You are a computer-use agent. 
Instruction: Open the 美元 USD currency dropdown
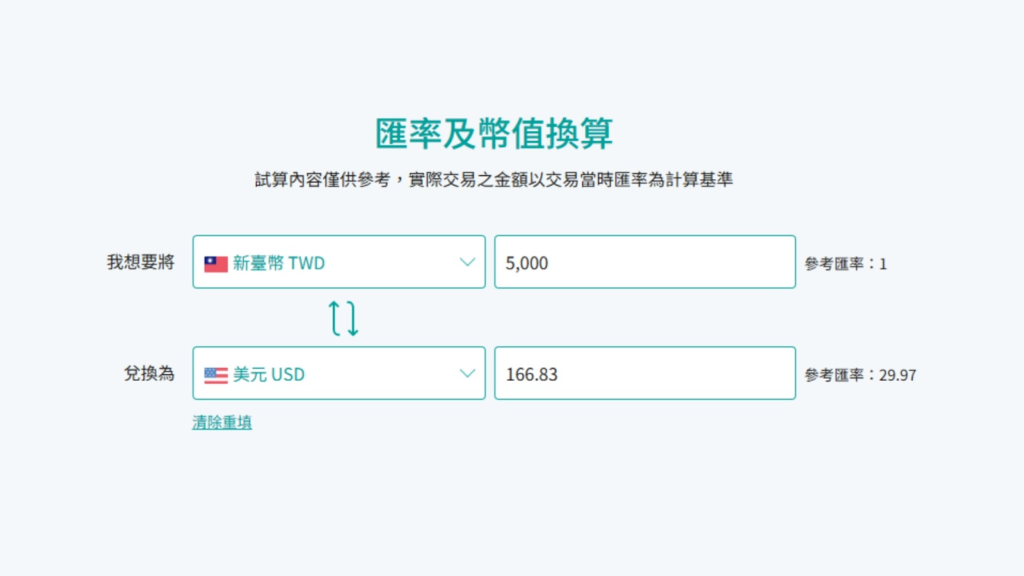tap(339, 373)
